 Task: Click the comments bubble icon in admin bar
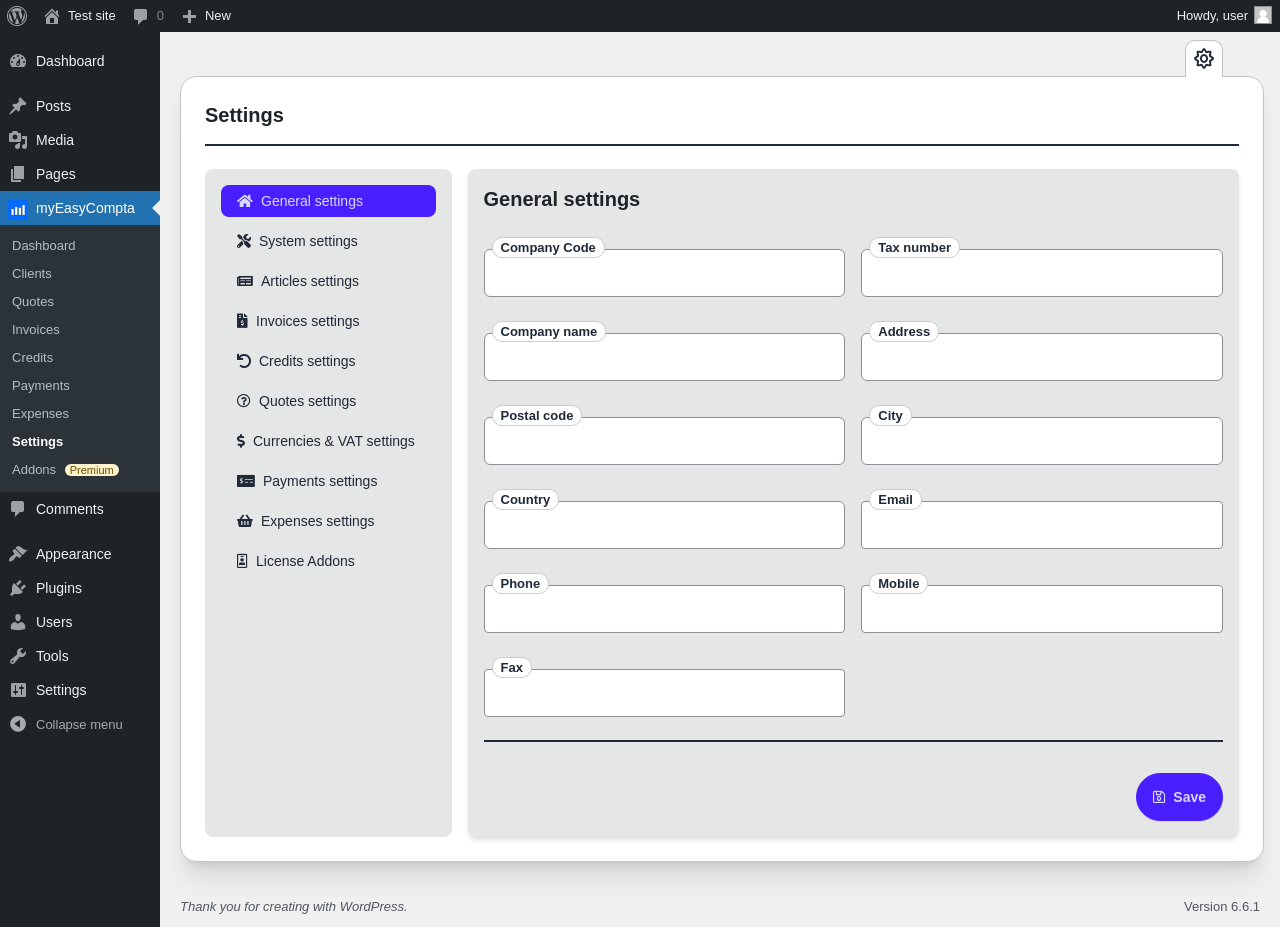click(x=140, y=16)
